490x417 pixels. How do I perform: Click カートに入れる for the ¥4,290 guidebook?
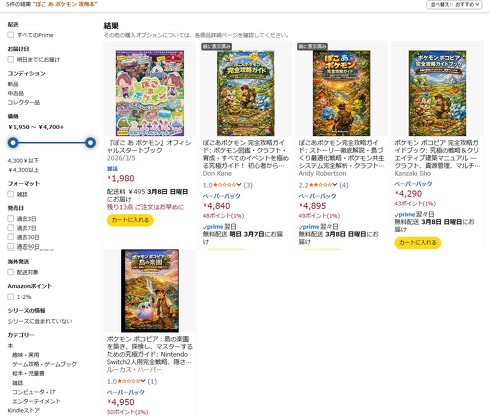(x=418, y=242)
